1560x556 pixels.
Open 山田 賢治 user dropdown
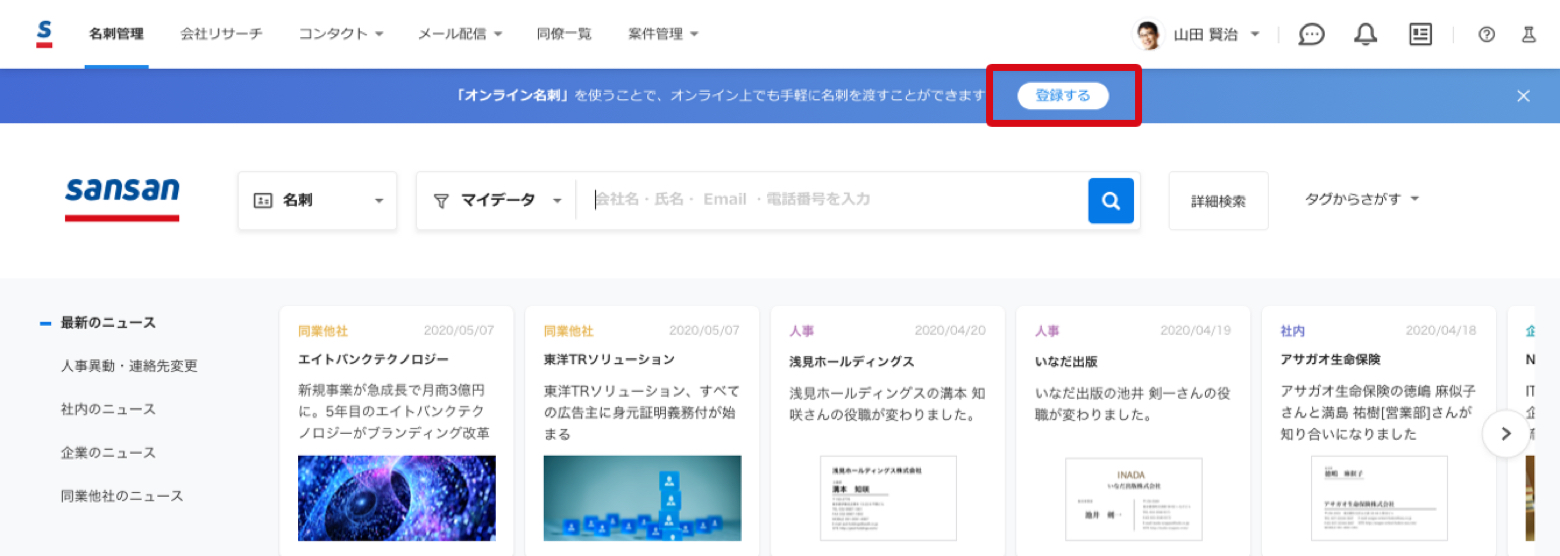[1215, 34]
